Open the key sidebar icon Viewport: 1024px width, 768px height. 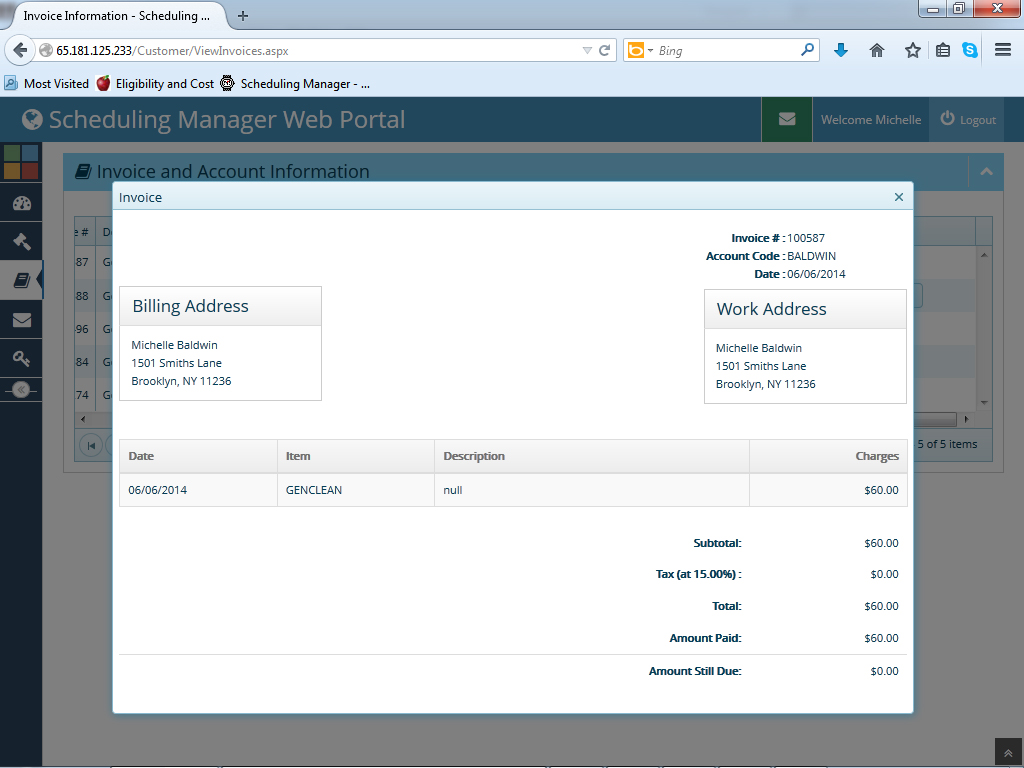click(x=22, y=358)
